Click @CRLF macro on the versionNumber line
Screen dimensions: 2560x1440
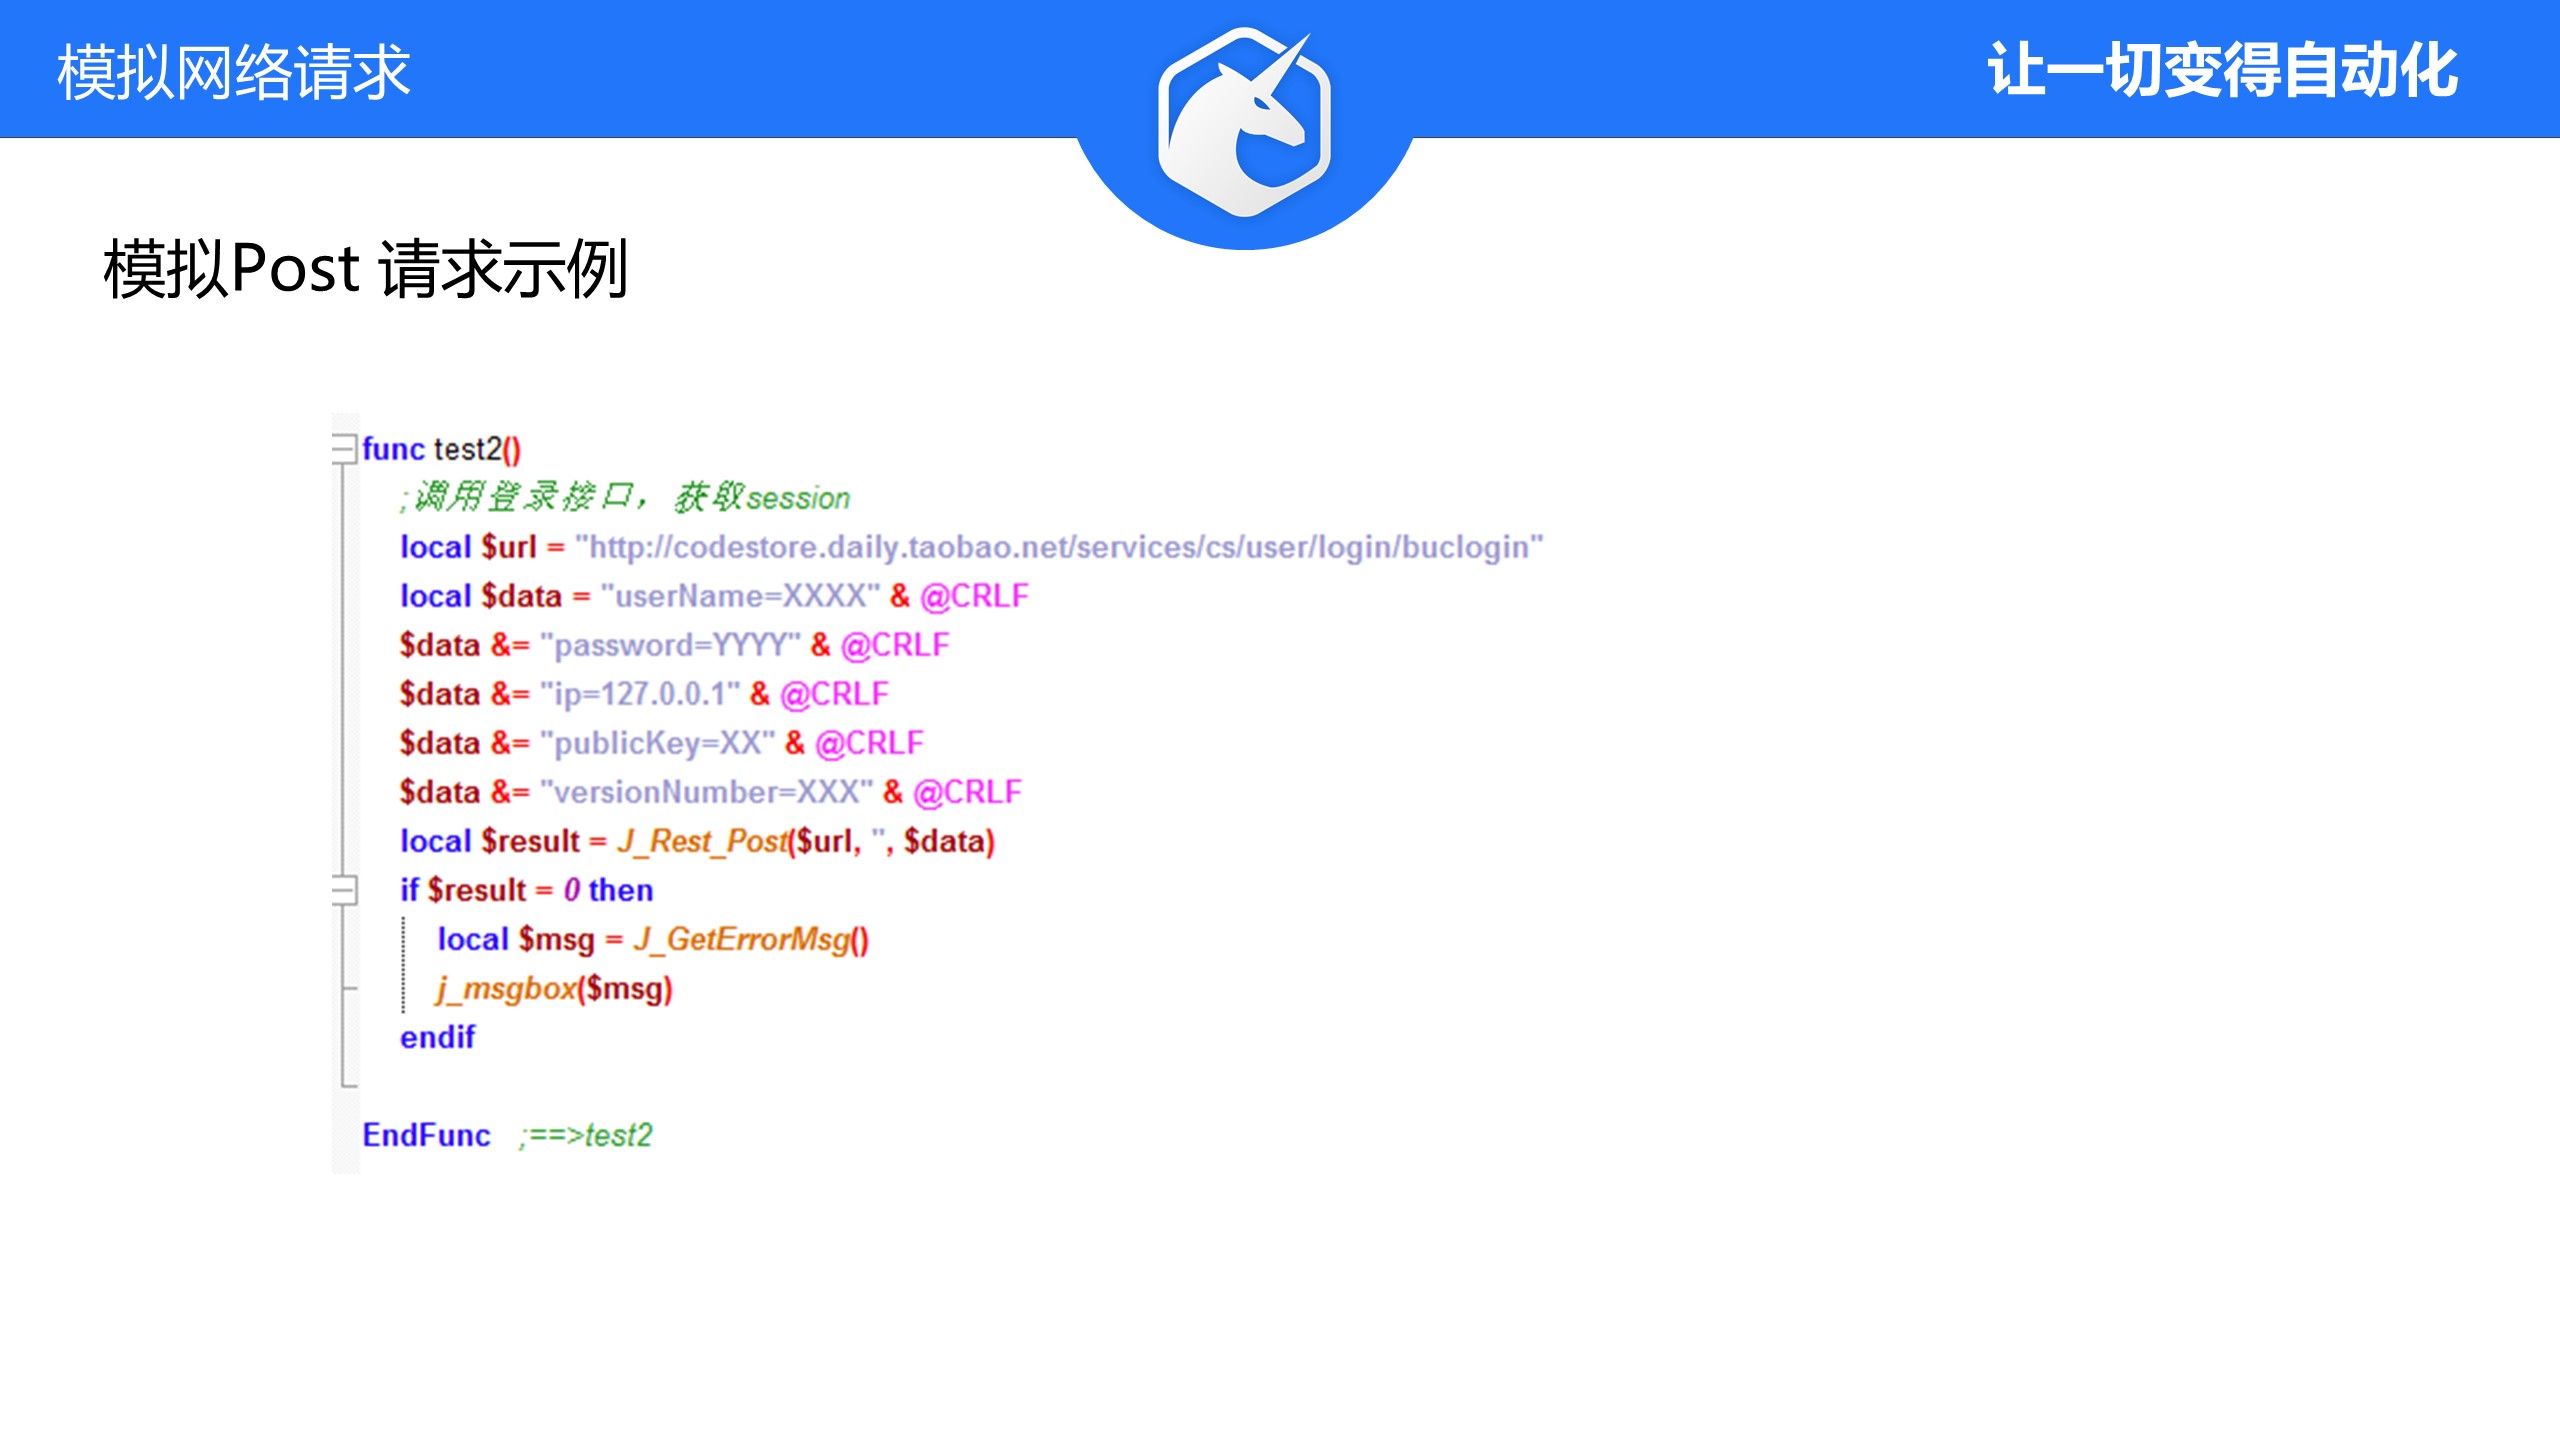tap(967, 792)
